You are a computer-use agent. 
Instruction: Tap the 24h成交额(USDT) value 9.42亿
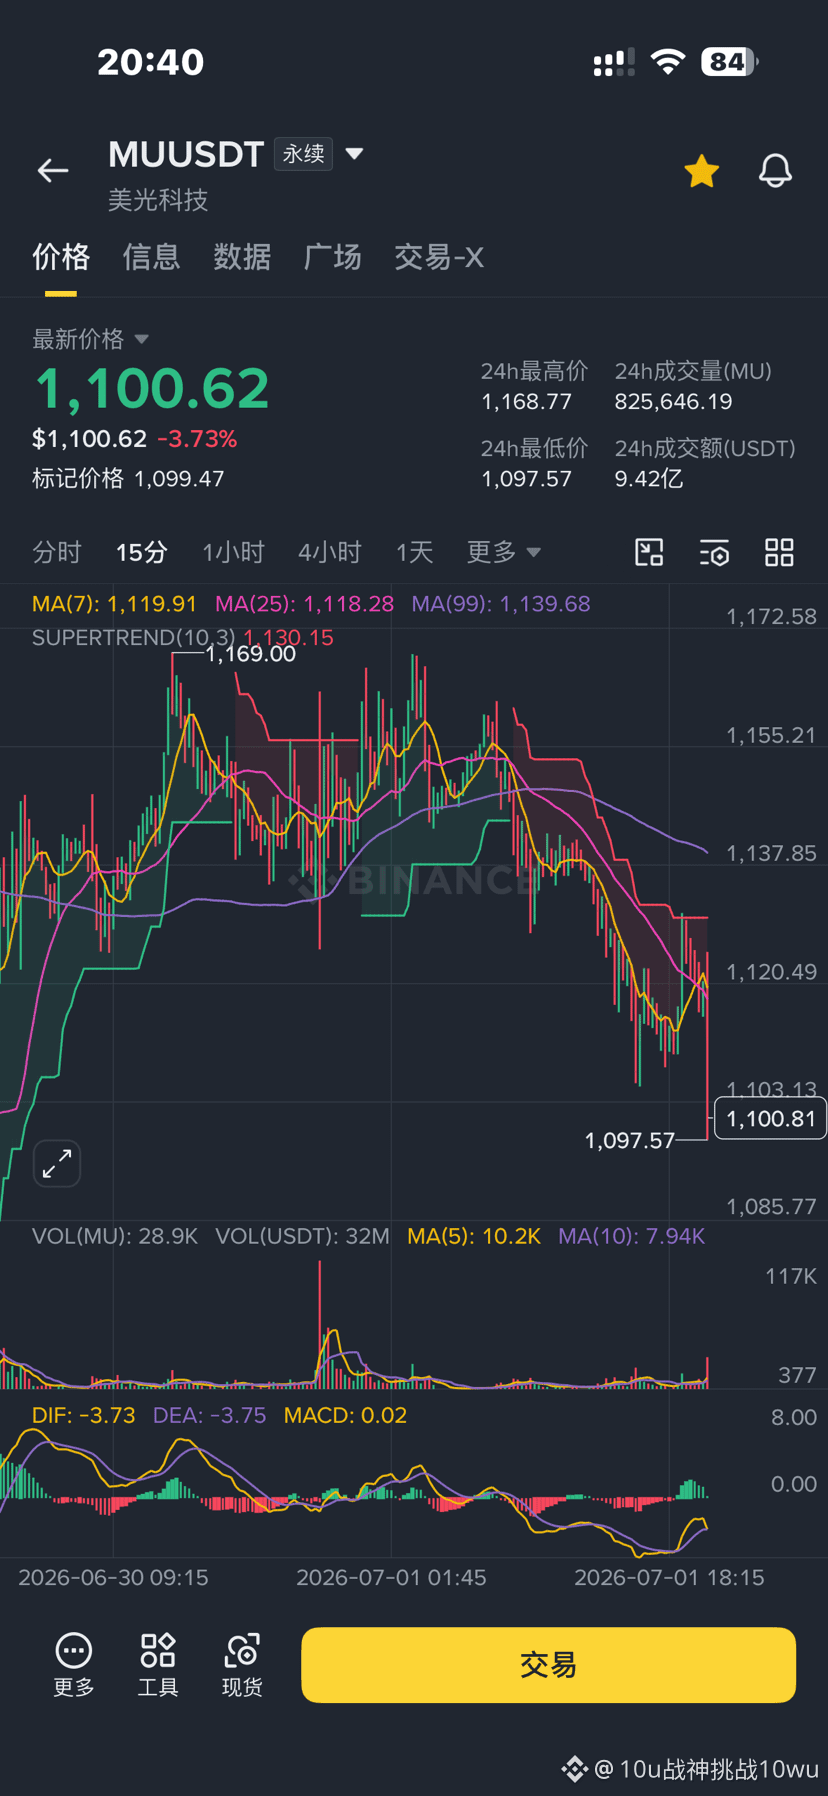pos(648,479)
